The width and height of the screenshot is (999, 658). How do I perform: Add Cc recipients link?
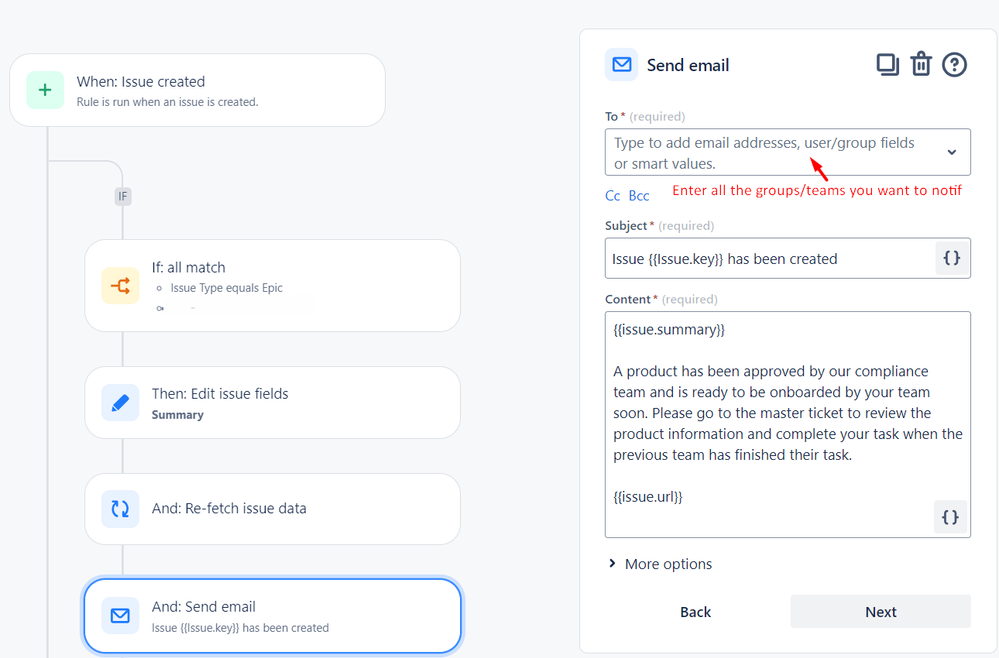pos(613,196)
